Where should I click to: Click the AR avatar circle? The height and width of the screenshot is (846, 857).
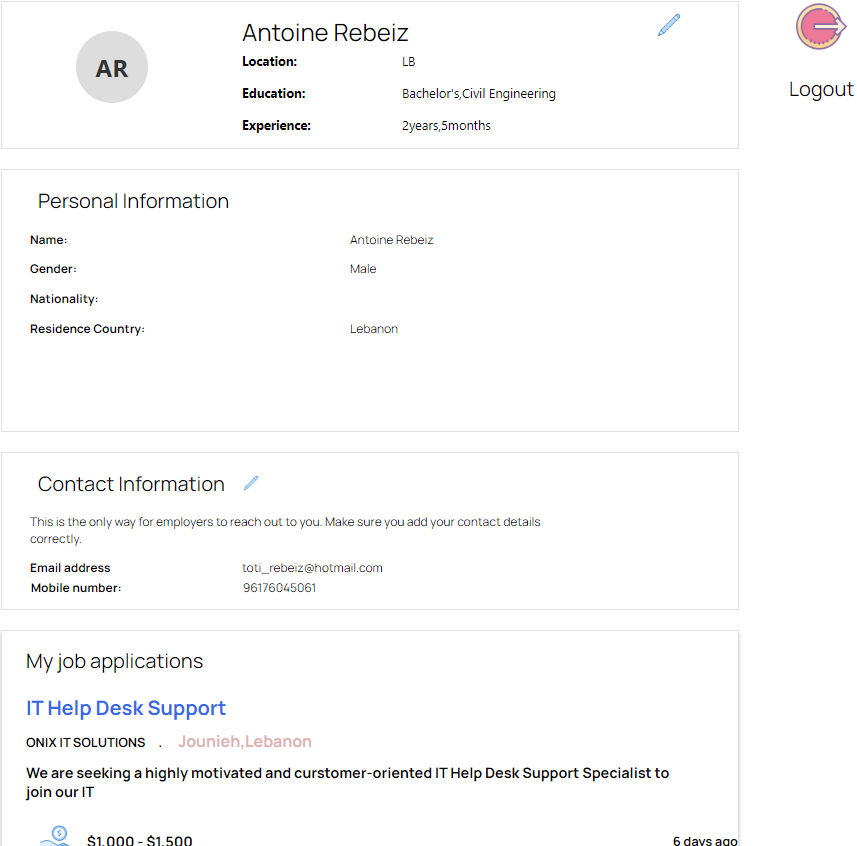click(112, 68)
